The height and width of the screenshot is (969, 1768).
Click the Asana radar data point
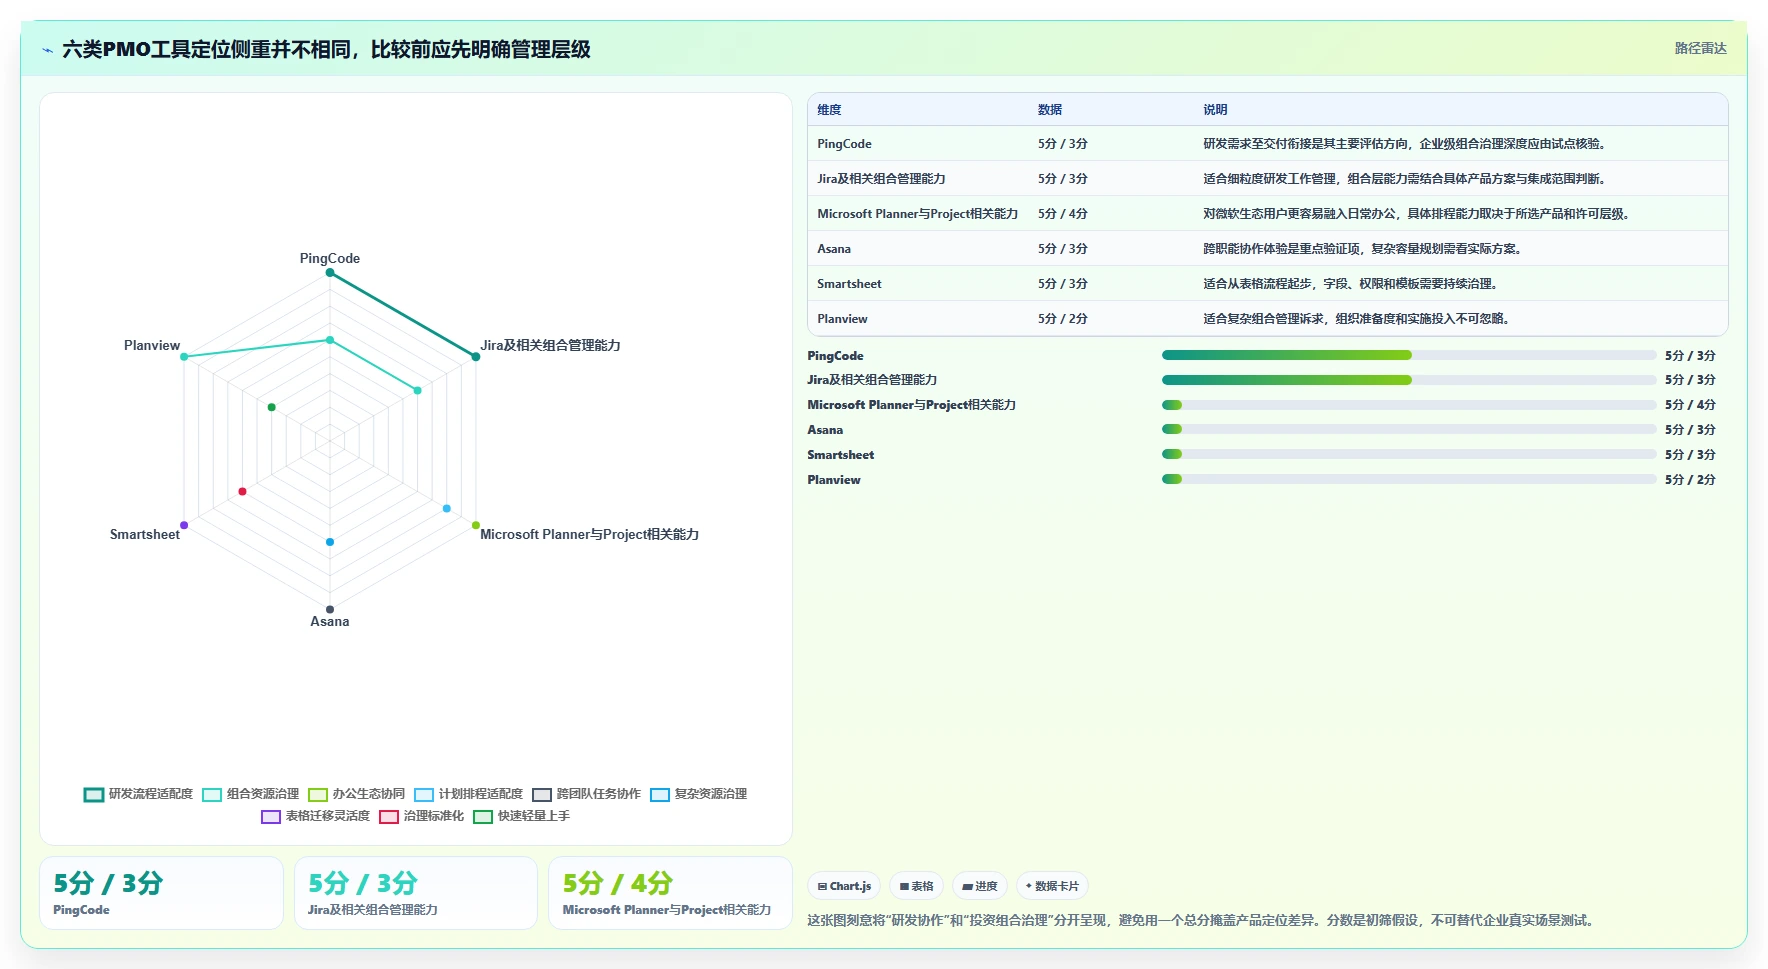[x=330, y=609]
